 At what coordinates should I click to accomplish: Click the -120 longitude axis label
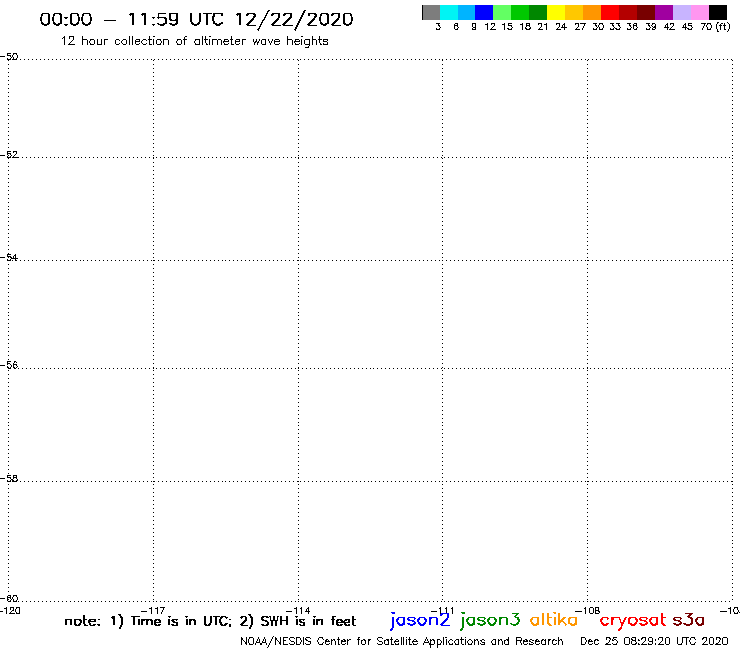[x=10, y=611]
